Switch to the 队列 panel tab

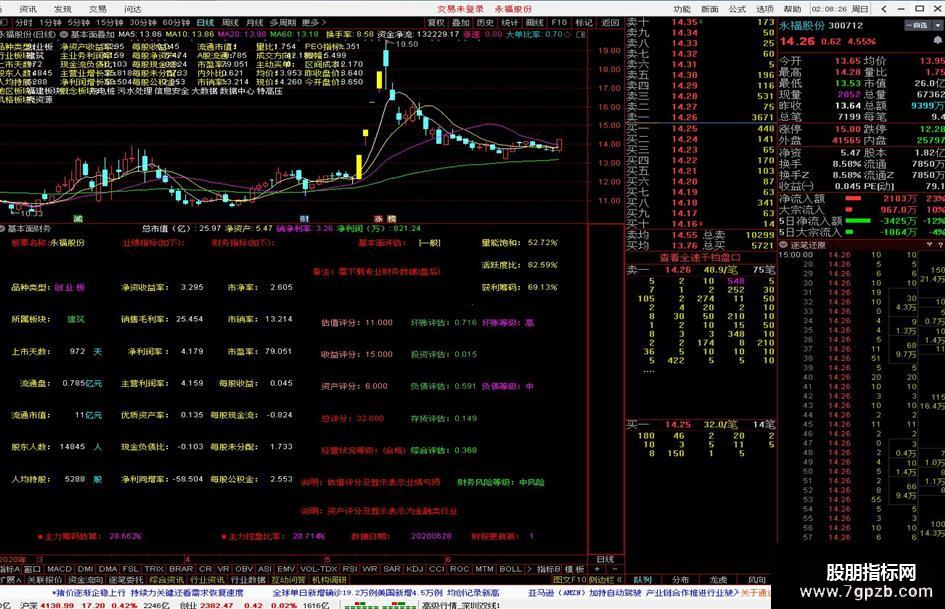click(x=642, y=579)
